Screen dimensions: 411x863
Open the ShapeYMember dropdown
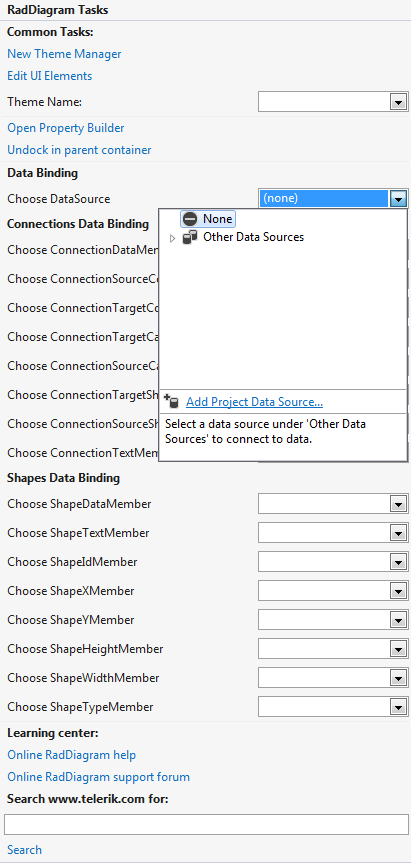point(398,620)
